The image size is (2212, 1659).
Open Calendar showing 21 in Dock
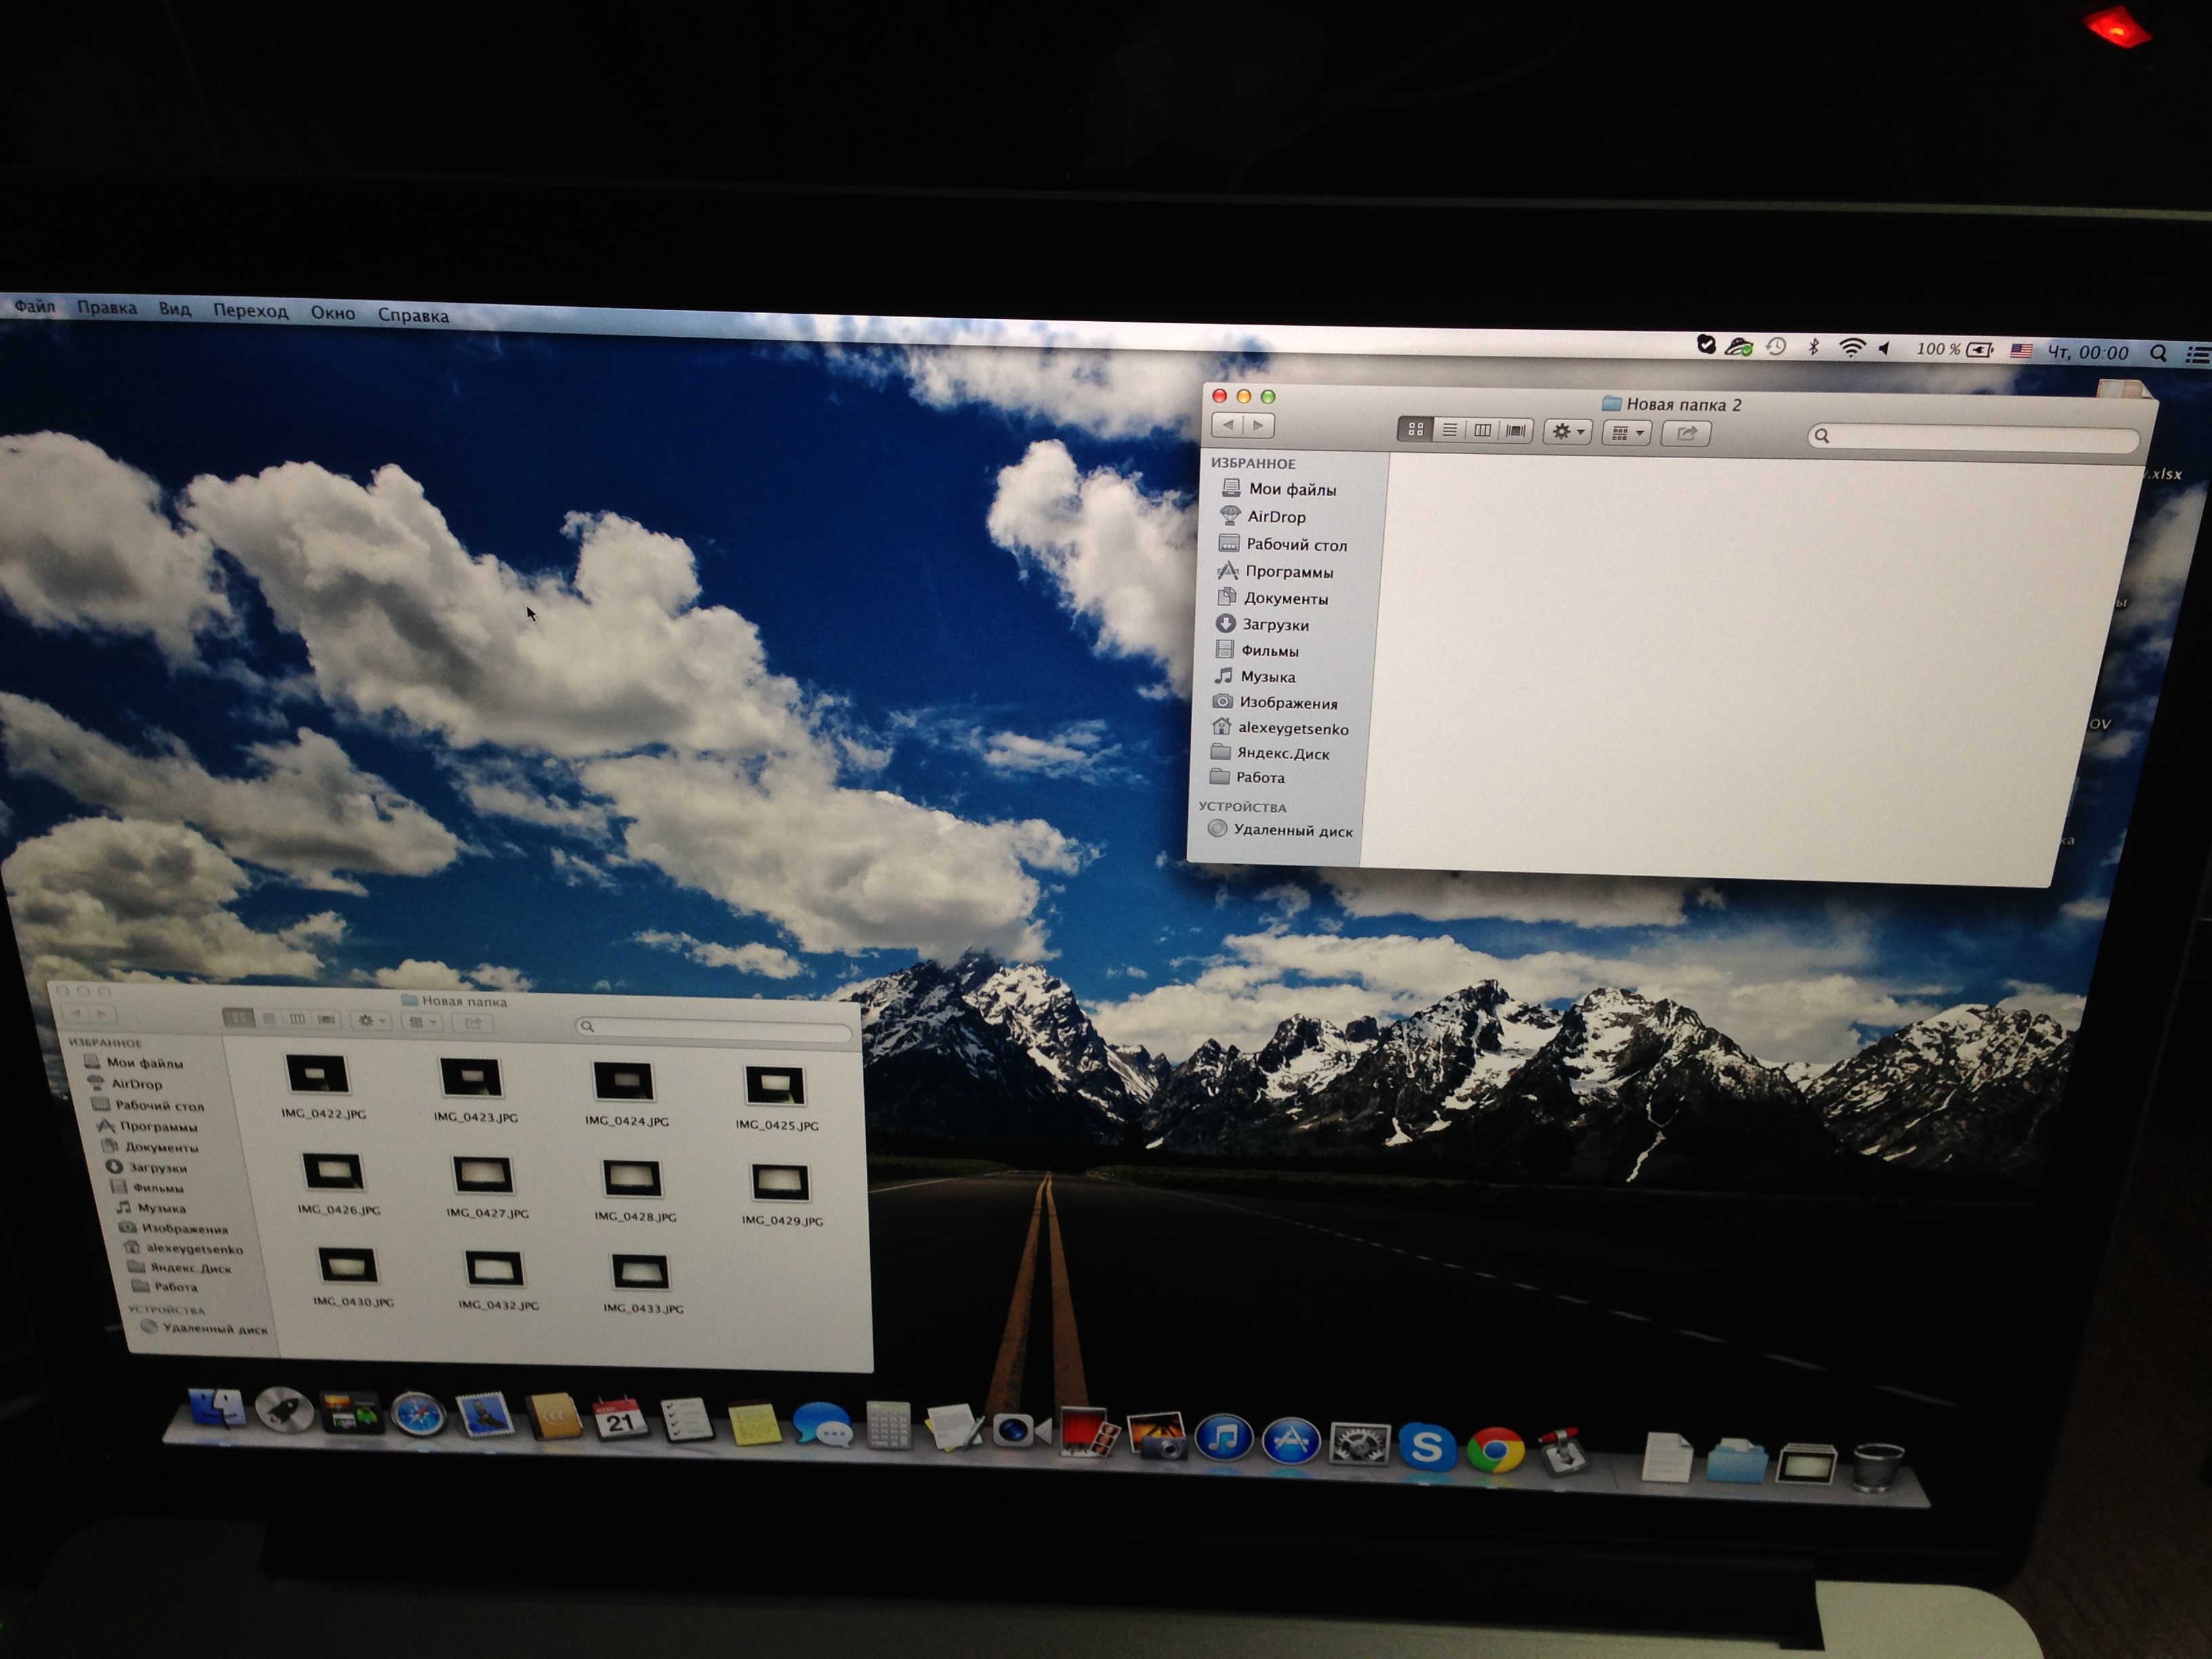tap(619, 1420)
